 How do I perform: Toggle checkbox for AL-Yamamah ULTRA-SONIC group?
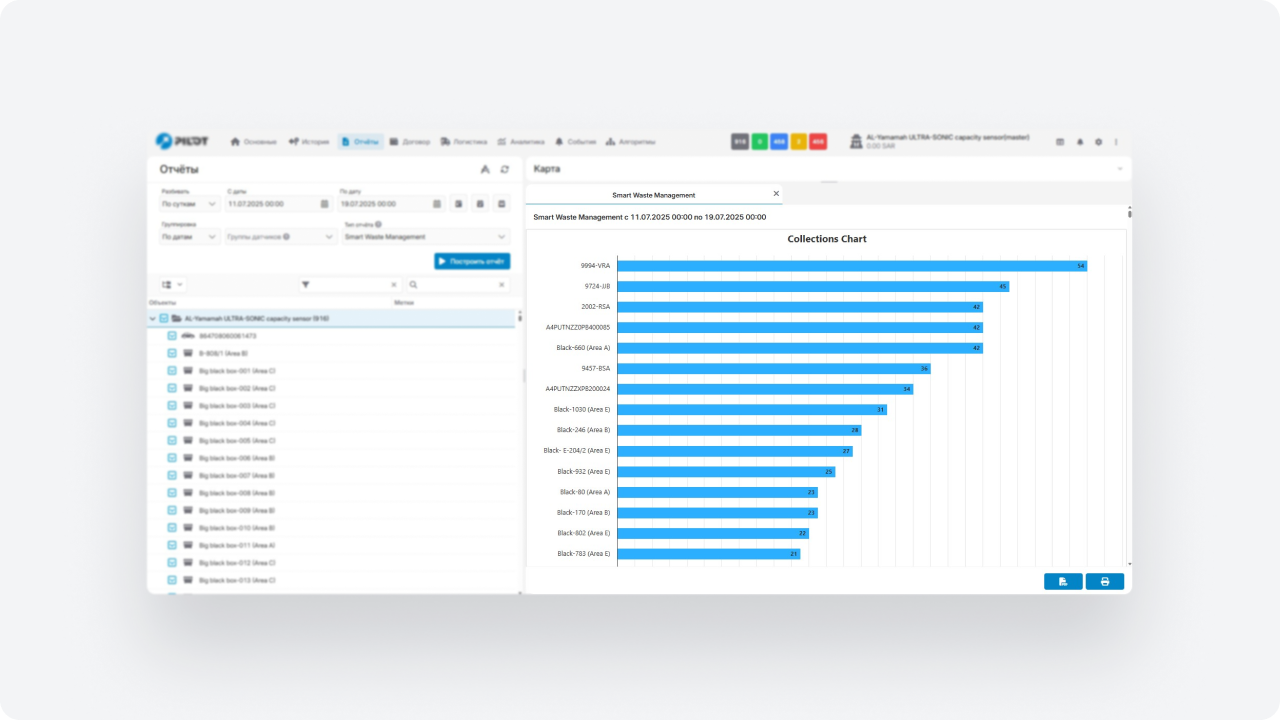[x=164, y=319]
